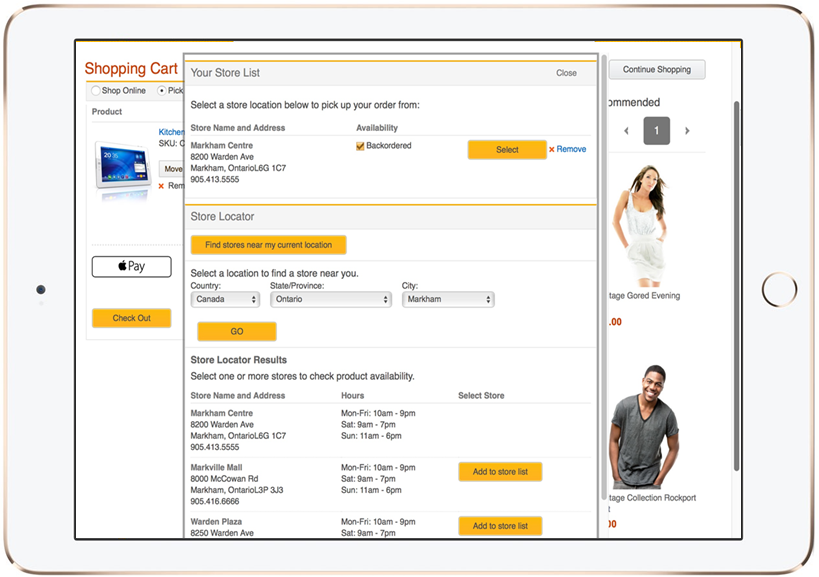Show next recommended items with right arrow
The height and width of the screenshot is (577, 819).
point(687,130)
